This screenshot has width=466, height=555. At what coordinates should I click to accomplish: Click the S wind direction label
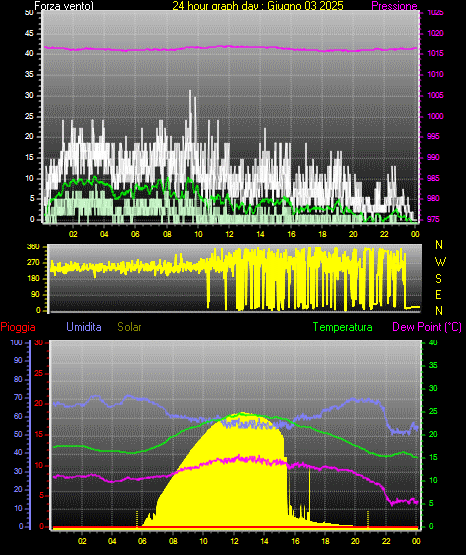point(438,279)
